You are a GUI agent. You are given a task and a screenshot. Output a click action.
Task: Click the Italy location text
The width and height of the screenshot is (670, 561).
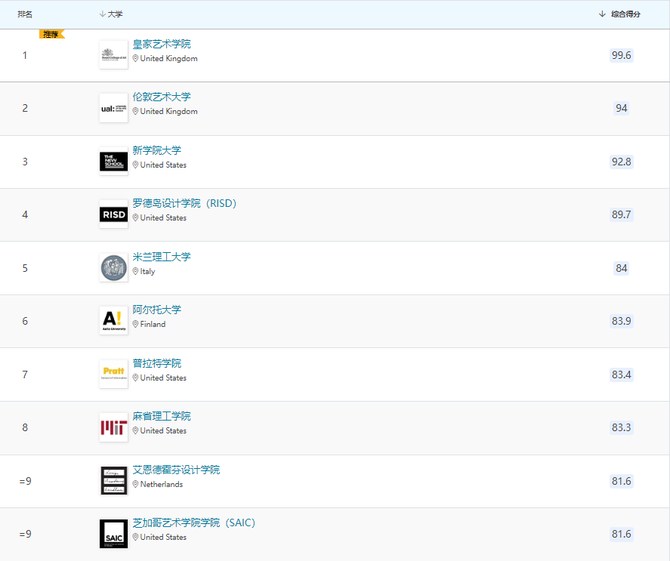coord(147,271)
